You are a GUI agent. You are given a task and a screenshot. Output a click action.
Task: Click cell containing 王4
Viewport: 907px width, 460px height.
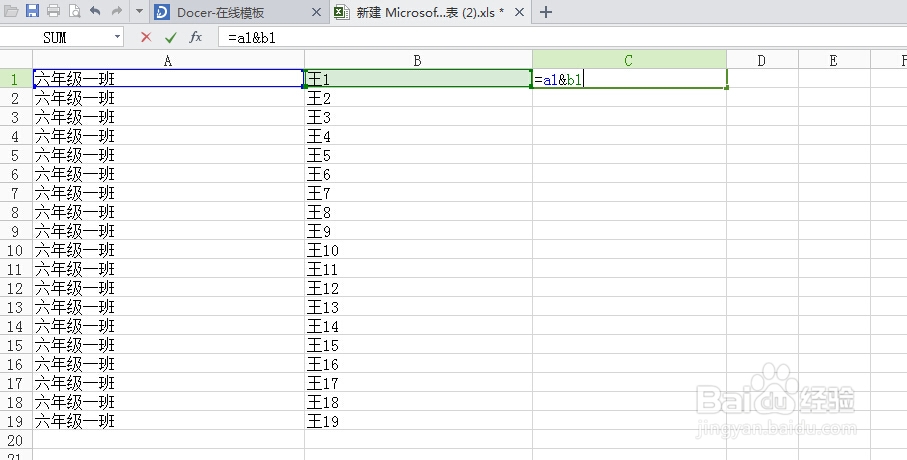click(418, 136)
